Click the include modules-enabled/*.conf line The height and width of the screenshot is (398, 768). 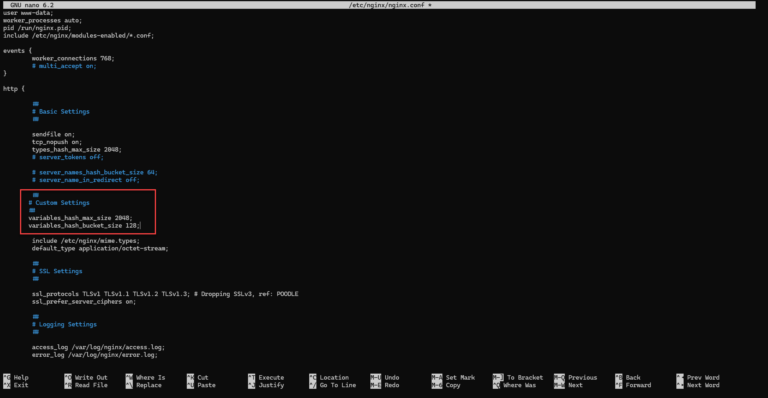pos(78,36)
